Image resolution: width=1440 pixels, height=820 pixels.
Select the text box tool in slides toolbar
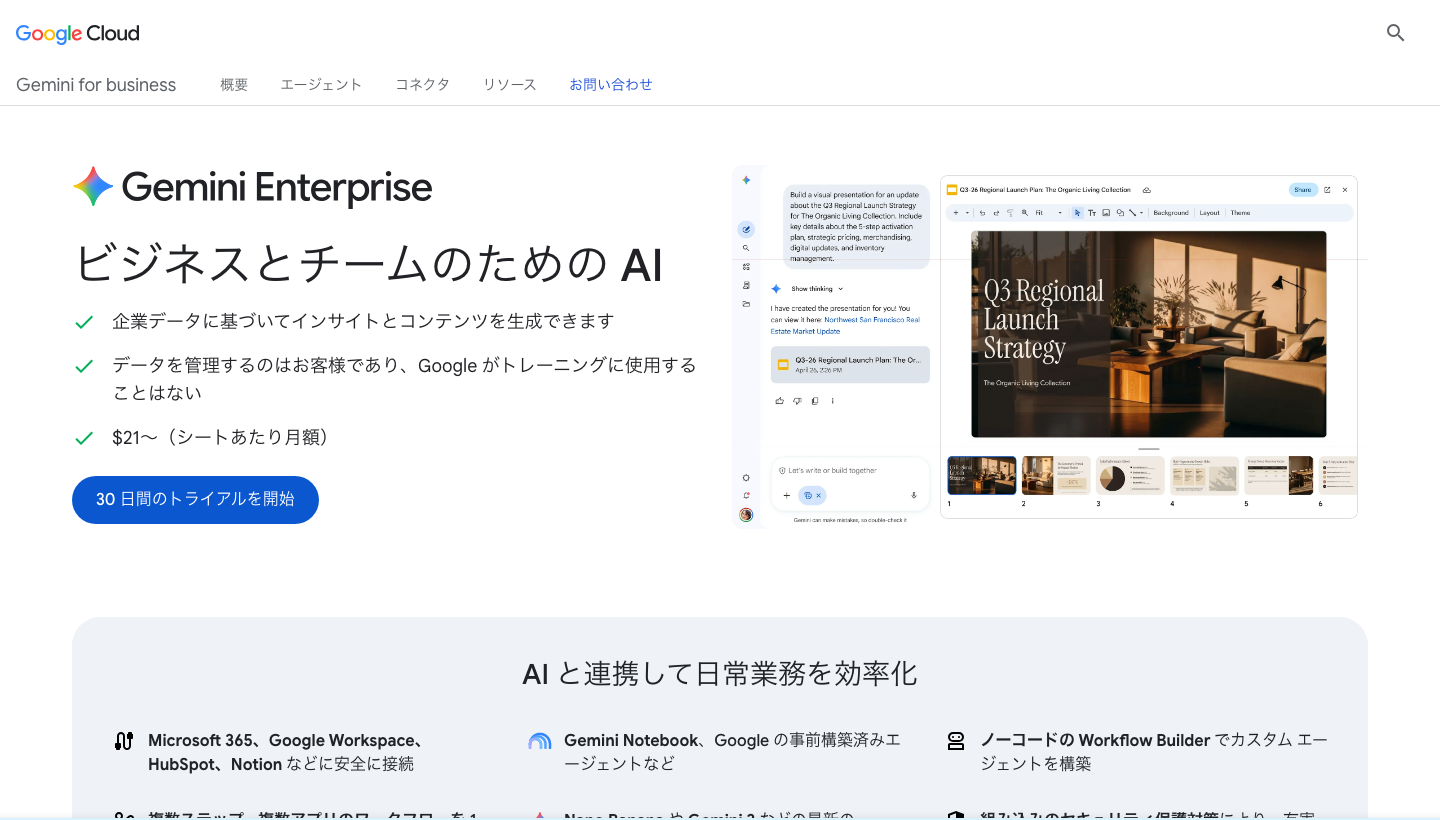coord(1092,213)
